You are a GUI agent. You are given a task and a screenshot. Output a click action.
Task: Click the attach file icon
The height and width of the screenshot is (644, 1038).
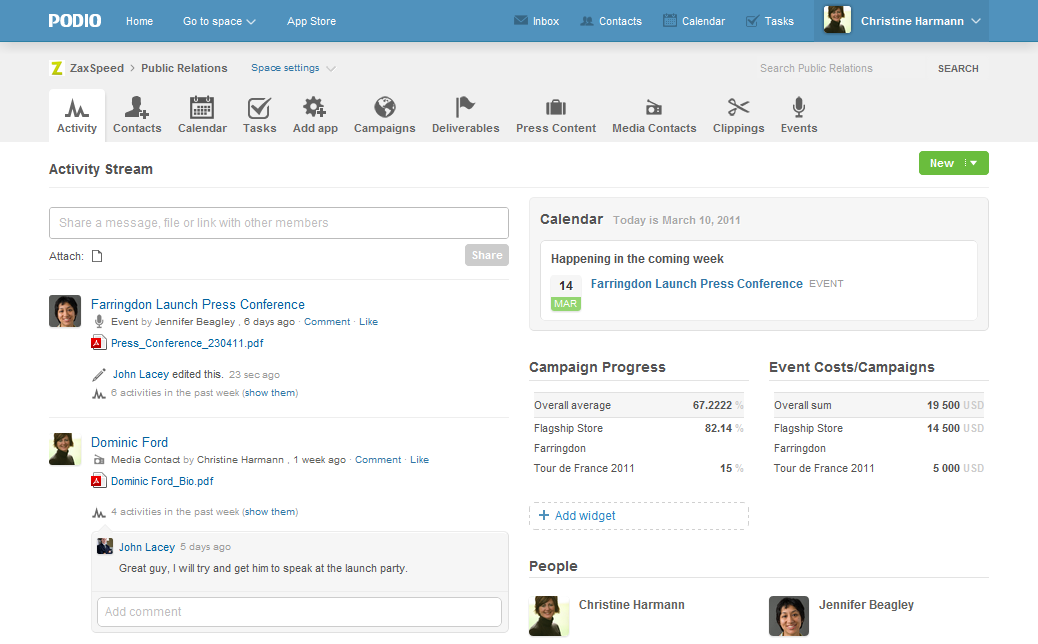point(97,256)
